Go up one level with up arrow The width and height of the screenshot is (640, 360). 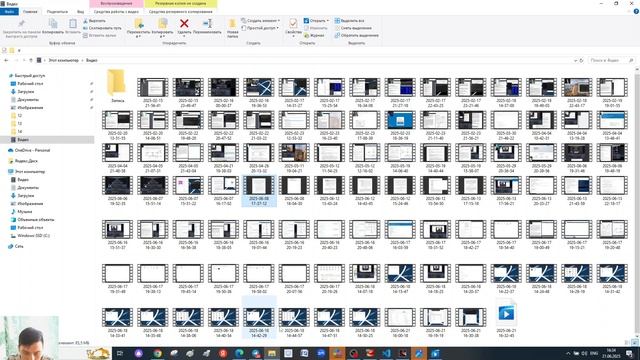31,60
